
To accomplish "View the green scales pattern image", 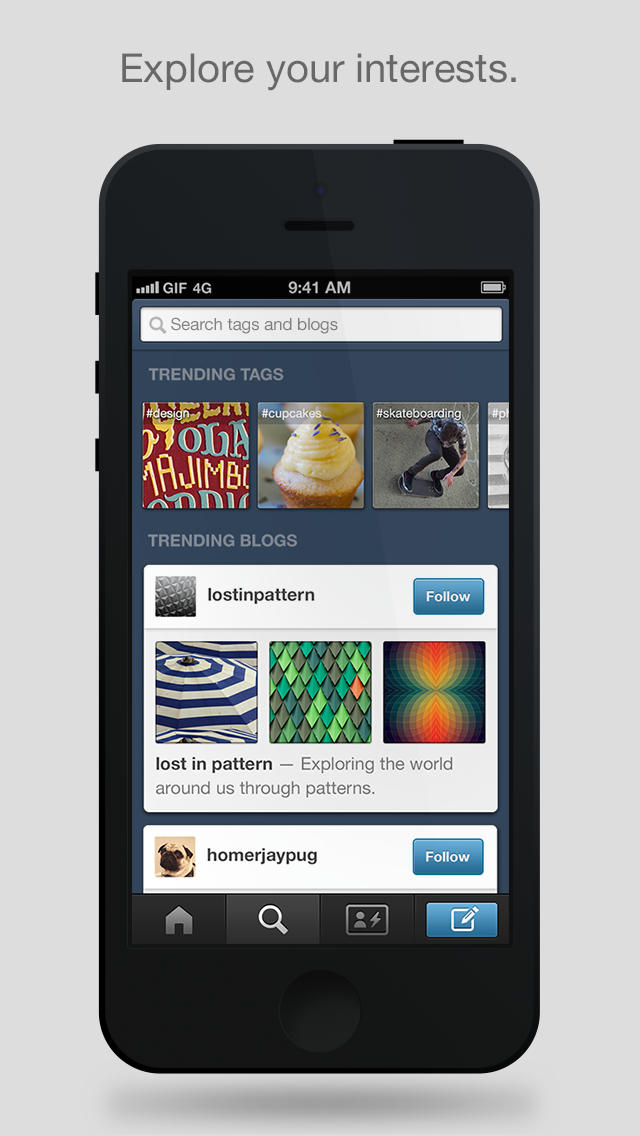I will click(320, 692).
